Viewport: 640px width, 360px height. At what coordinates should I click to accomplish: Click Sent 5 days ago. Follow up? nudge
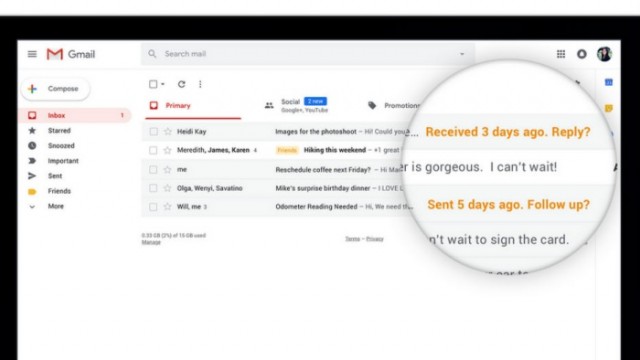point(509,204)
